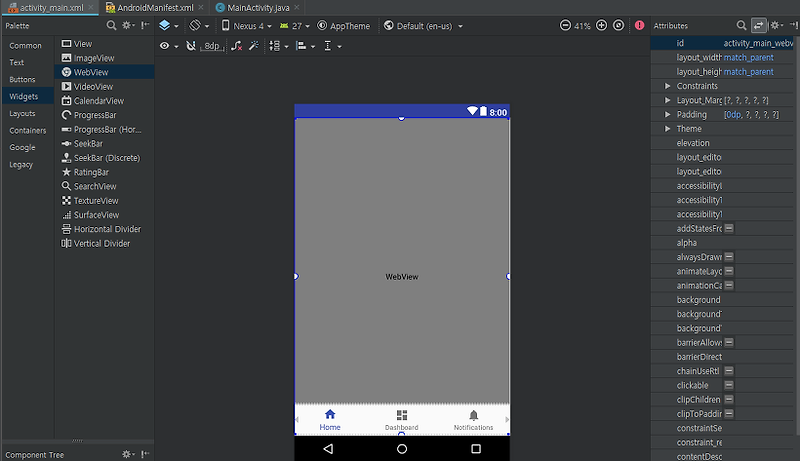This screenshot has width=800, height=461.
Task: Pick the SearchView widget
Action: pyautogui.click(x=104, y=187)
